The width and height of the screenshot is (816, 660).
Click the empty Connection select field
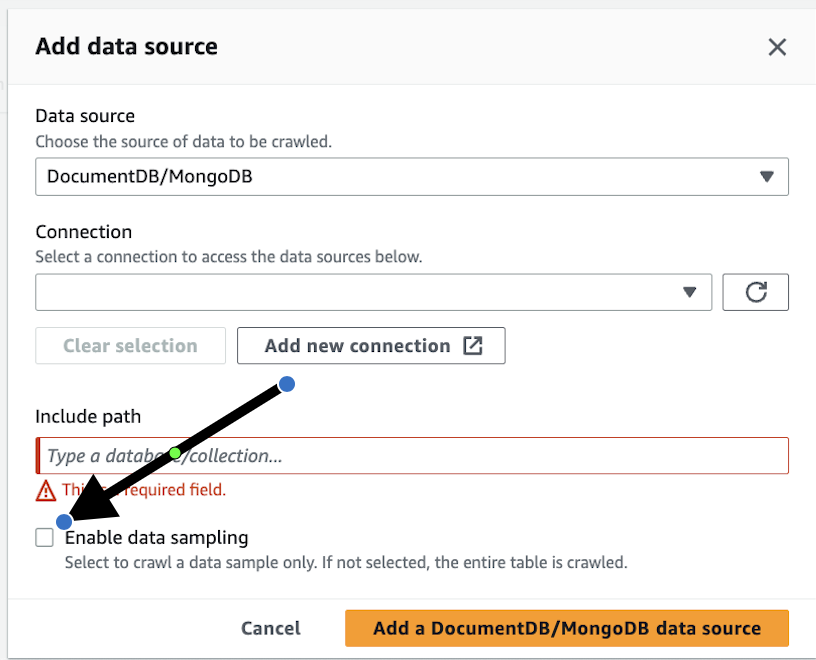(x=350, y=292)
